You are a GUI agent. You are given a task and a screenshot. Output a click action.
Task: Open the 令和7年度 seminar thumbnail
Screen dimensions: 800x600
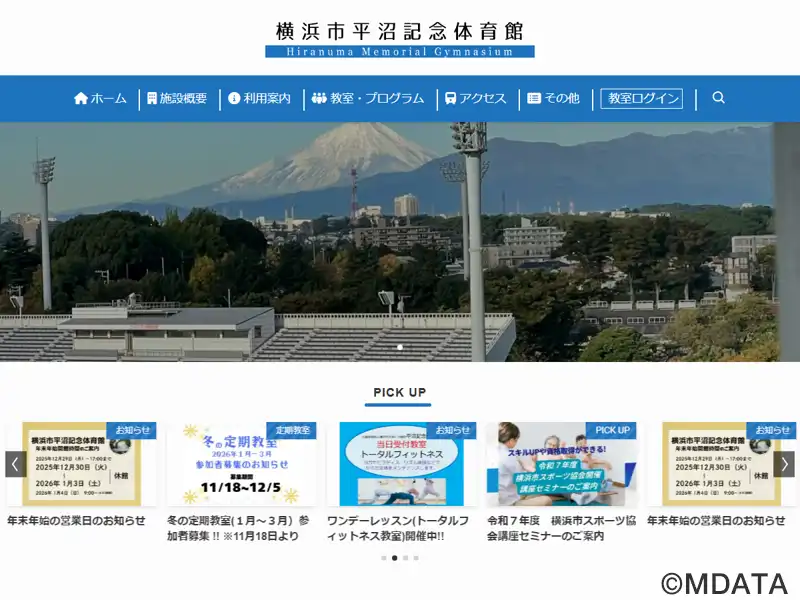pos(560,464)
